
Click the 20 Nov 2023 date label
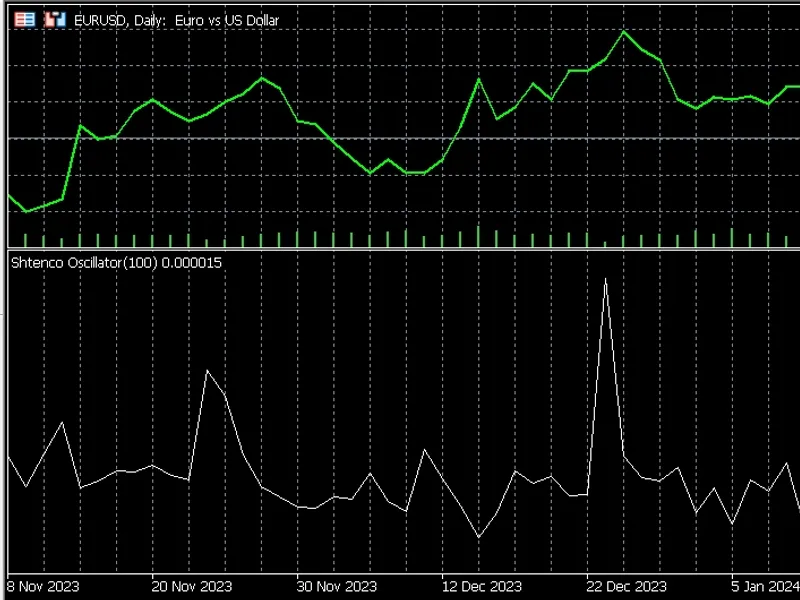192,586
